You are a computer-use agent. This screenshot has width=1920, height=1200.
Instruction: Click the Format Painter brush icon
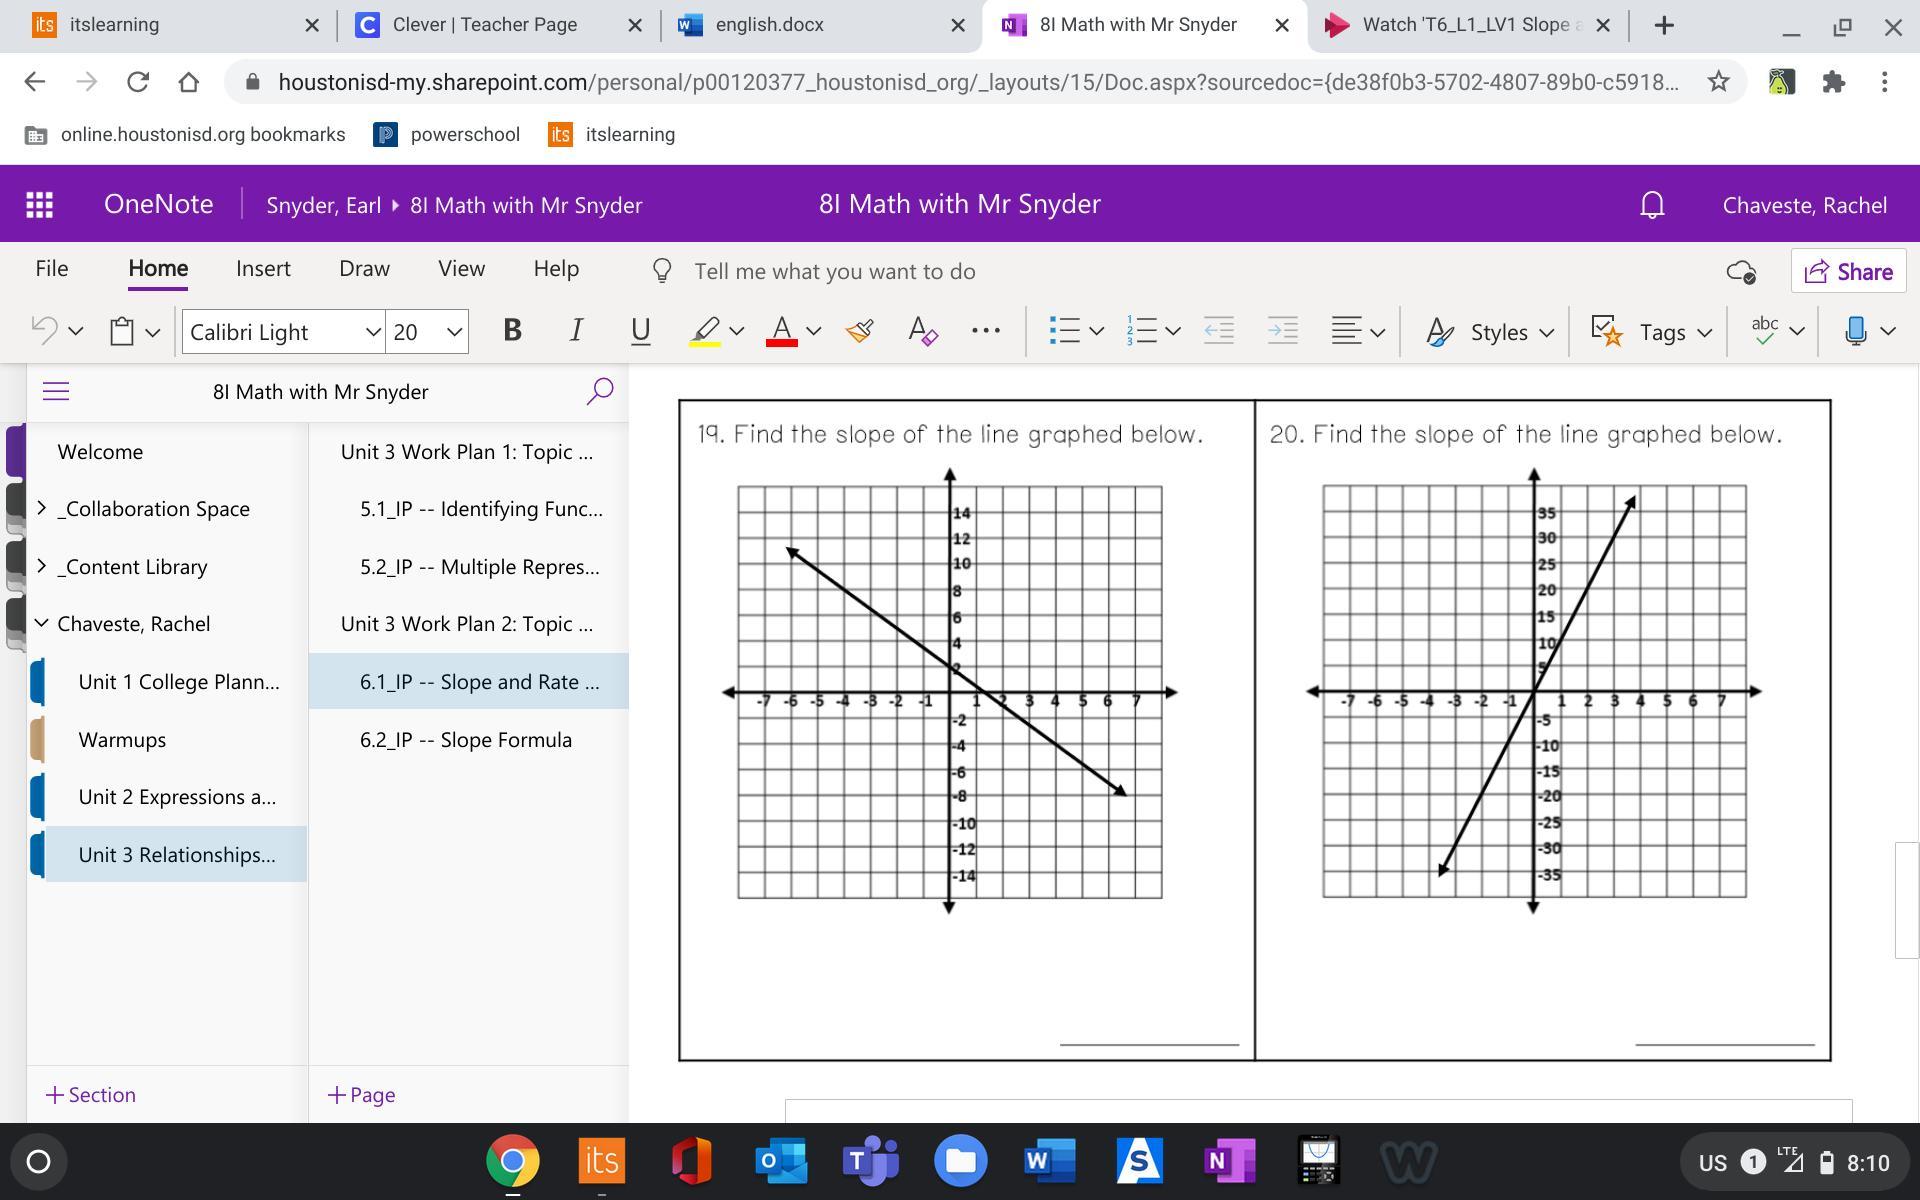pos(859,331)
